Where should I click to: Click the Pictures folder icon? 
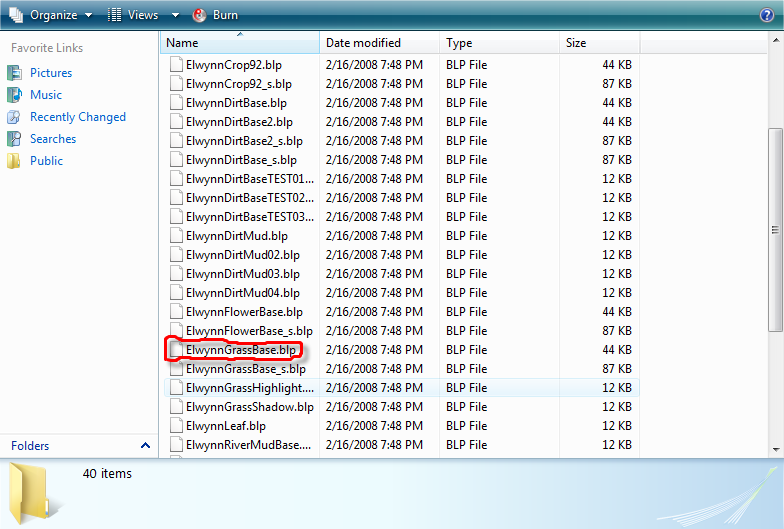coord(14,73)
